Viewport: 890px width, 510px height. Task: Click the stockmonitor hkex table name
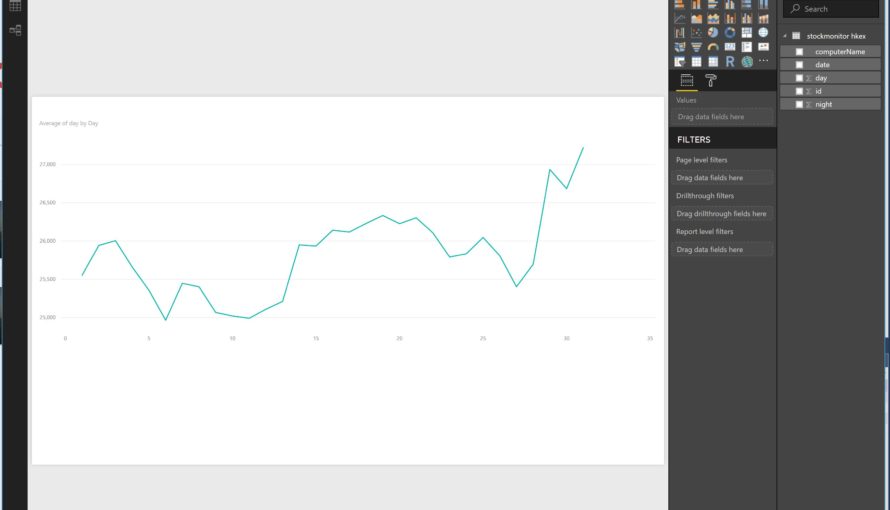tap(836, 36)
